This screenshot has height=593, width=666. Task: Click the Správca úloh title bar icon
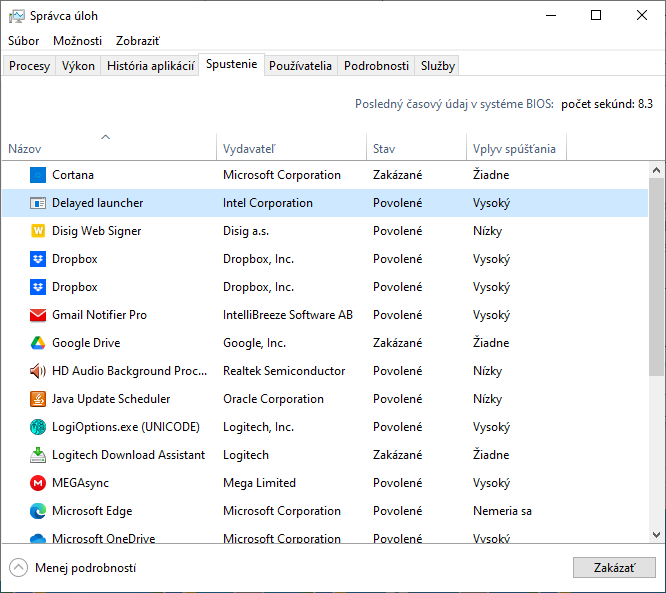pos(17,16)
